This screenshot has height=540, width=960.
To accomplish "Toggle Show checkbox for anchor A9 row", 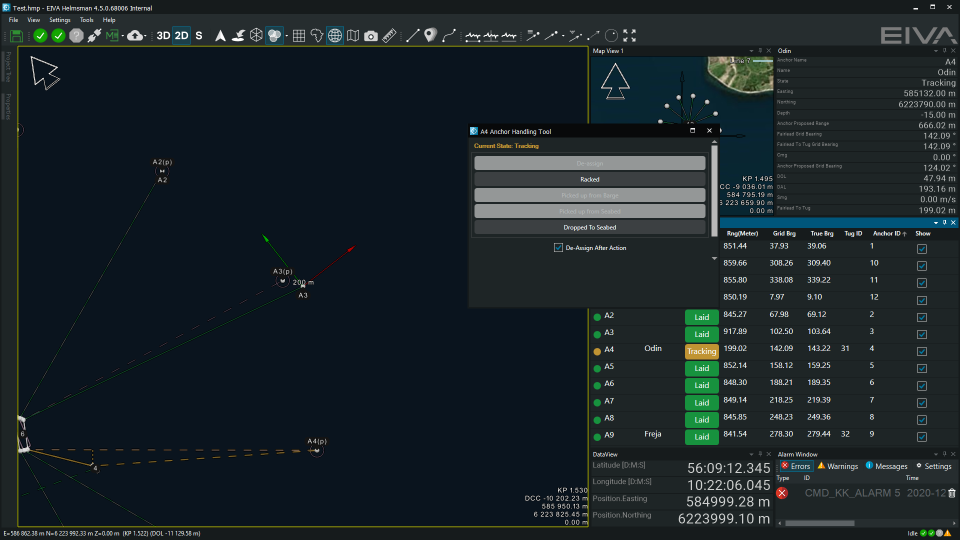I will (922, 436).
